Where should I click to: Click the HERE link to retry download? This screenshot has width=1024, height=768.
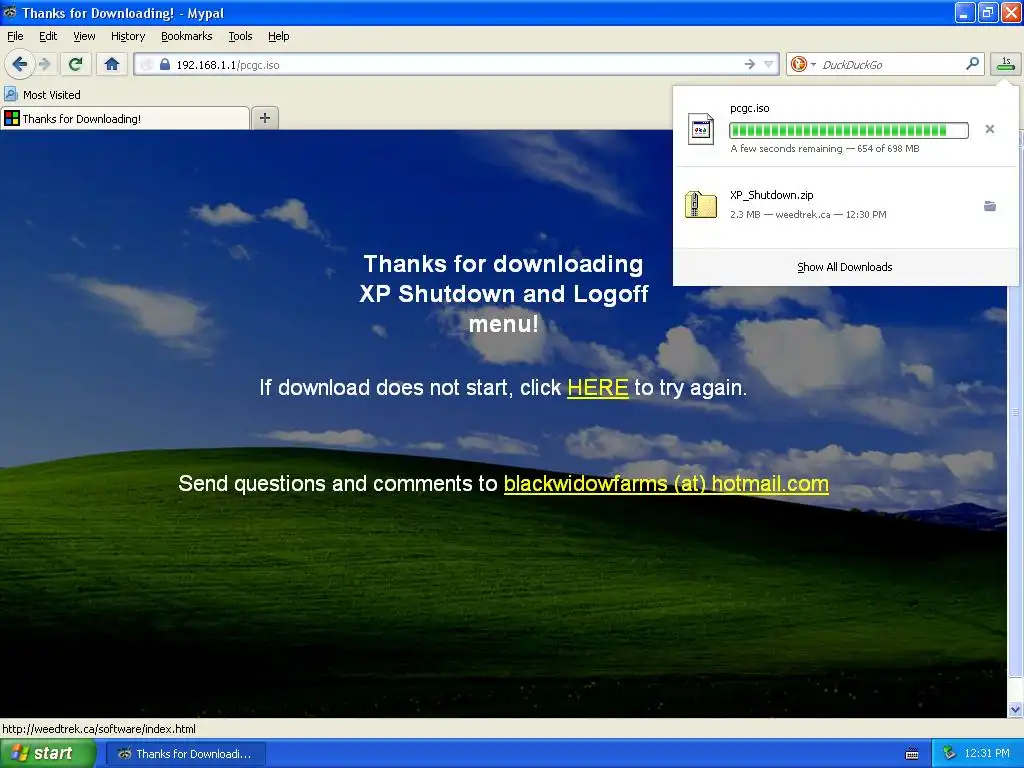pyautogui.click(x=598, y=387)
